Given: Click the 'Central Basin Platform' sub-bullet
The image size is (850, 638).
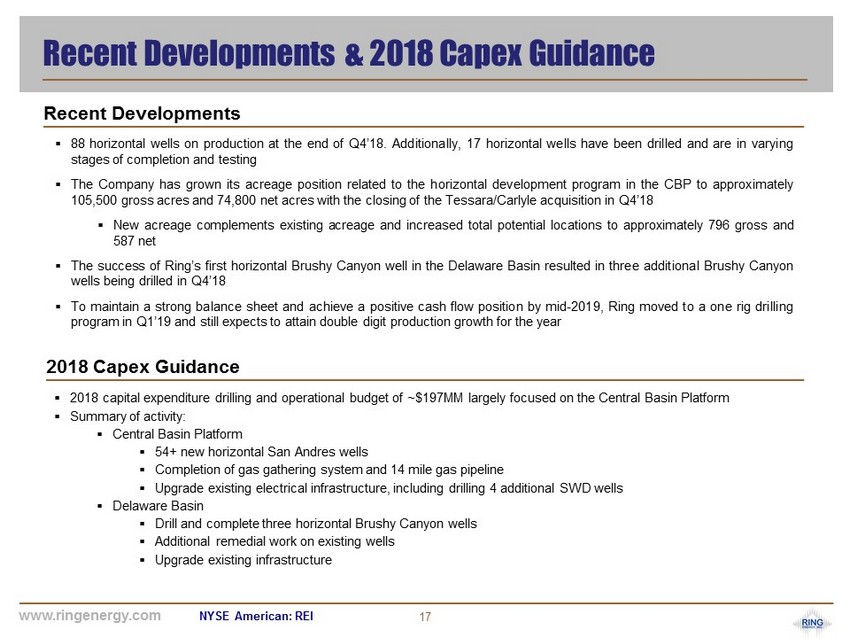Looking at the screenshot, I should 177,434.
